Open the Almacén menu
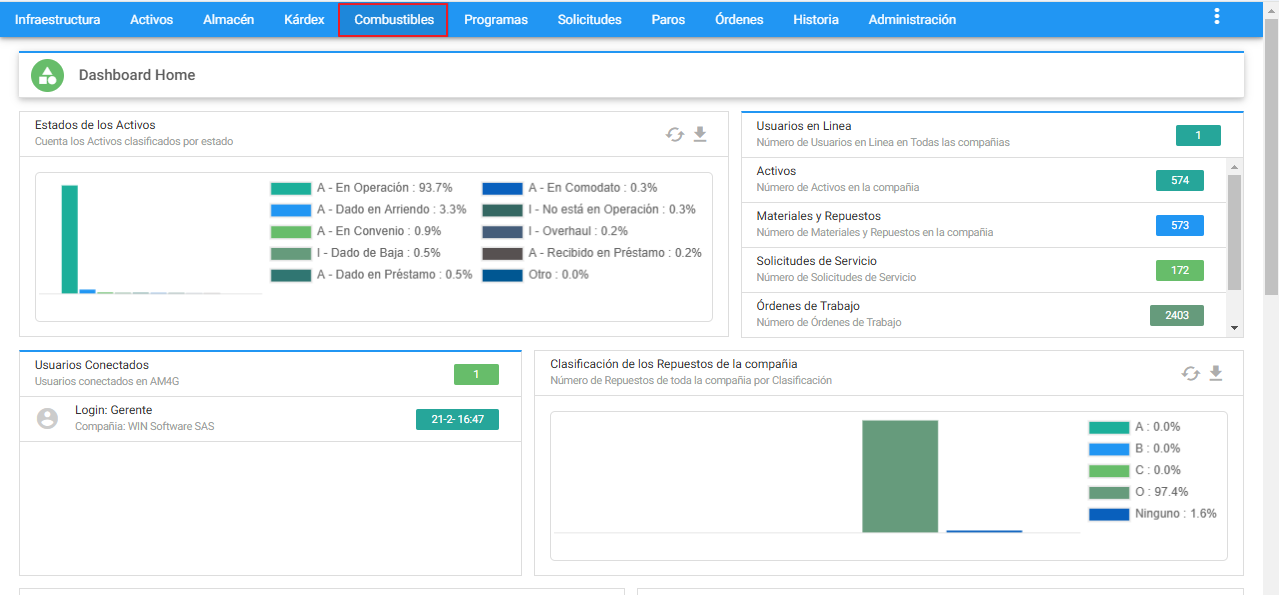1279x595 pixels. click(x=228, y=20)
